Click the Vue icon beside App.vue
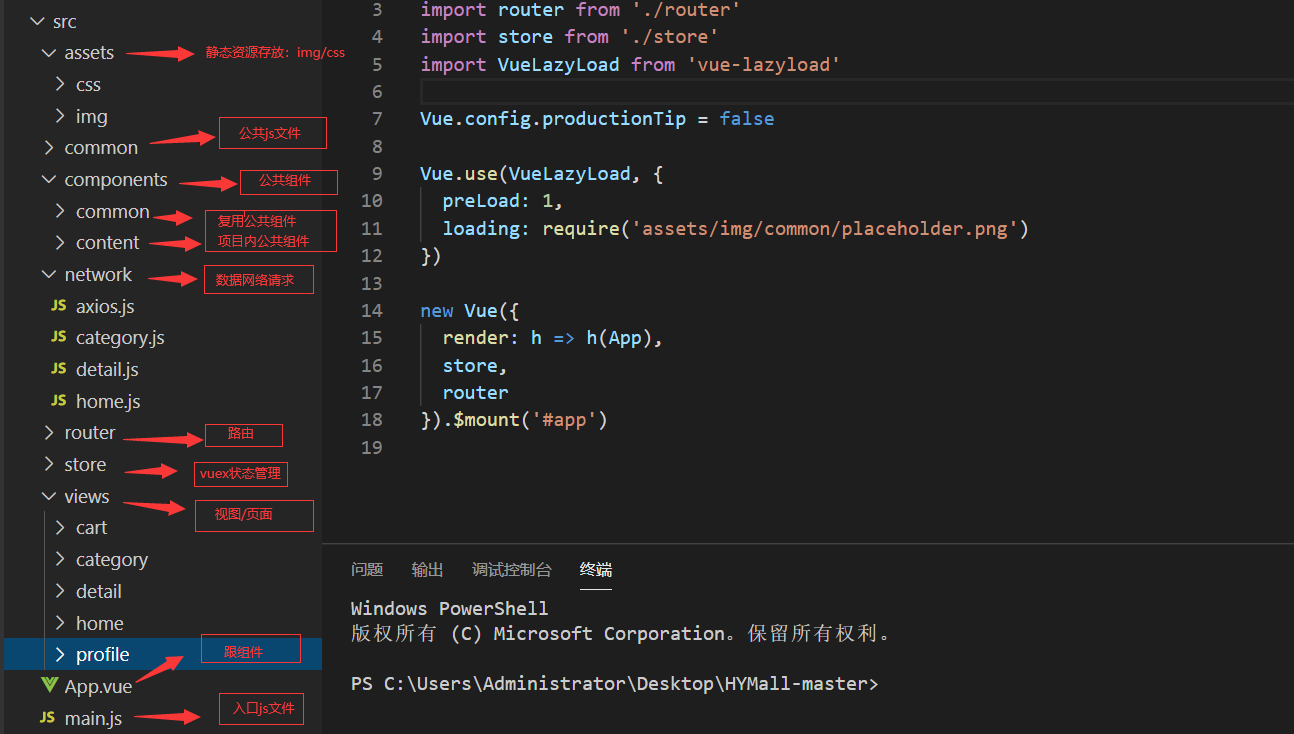This screenshot has width=1294, height=734. (49, 686)
